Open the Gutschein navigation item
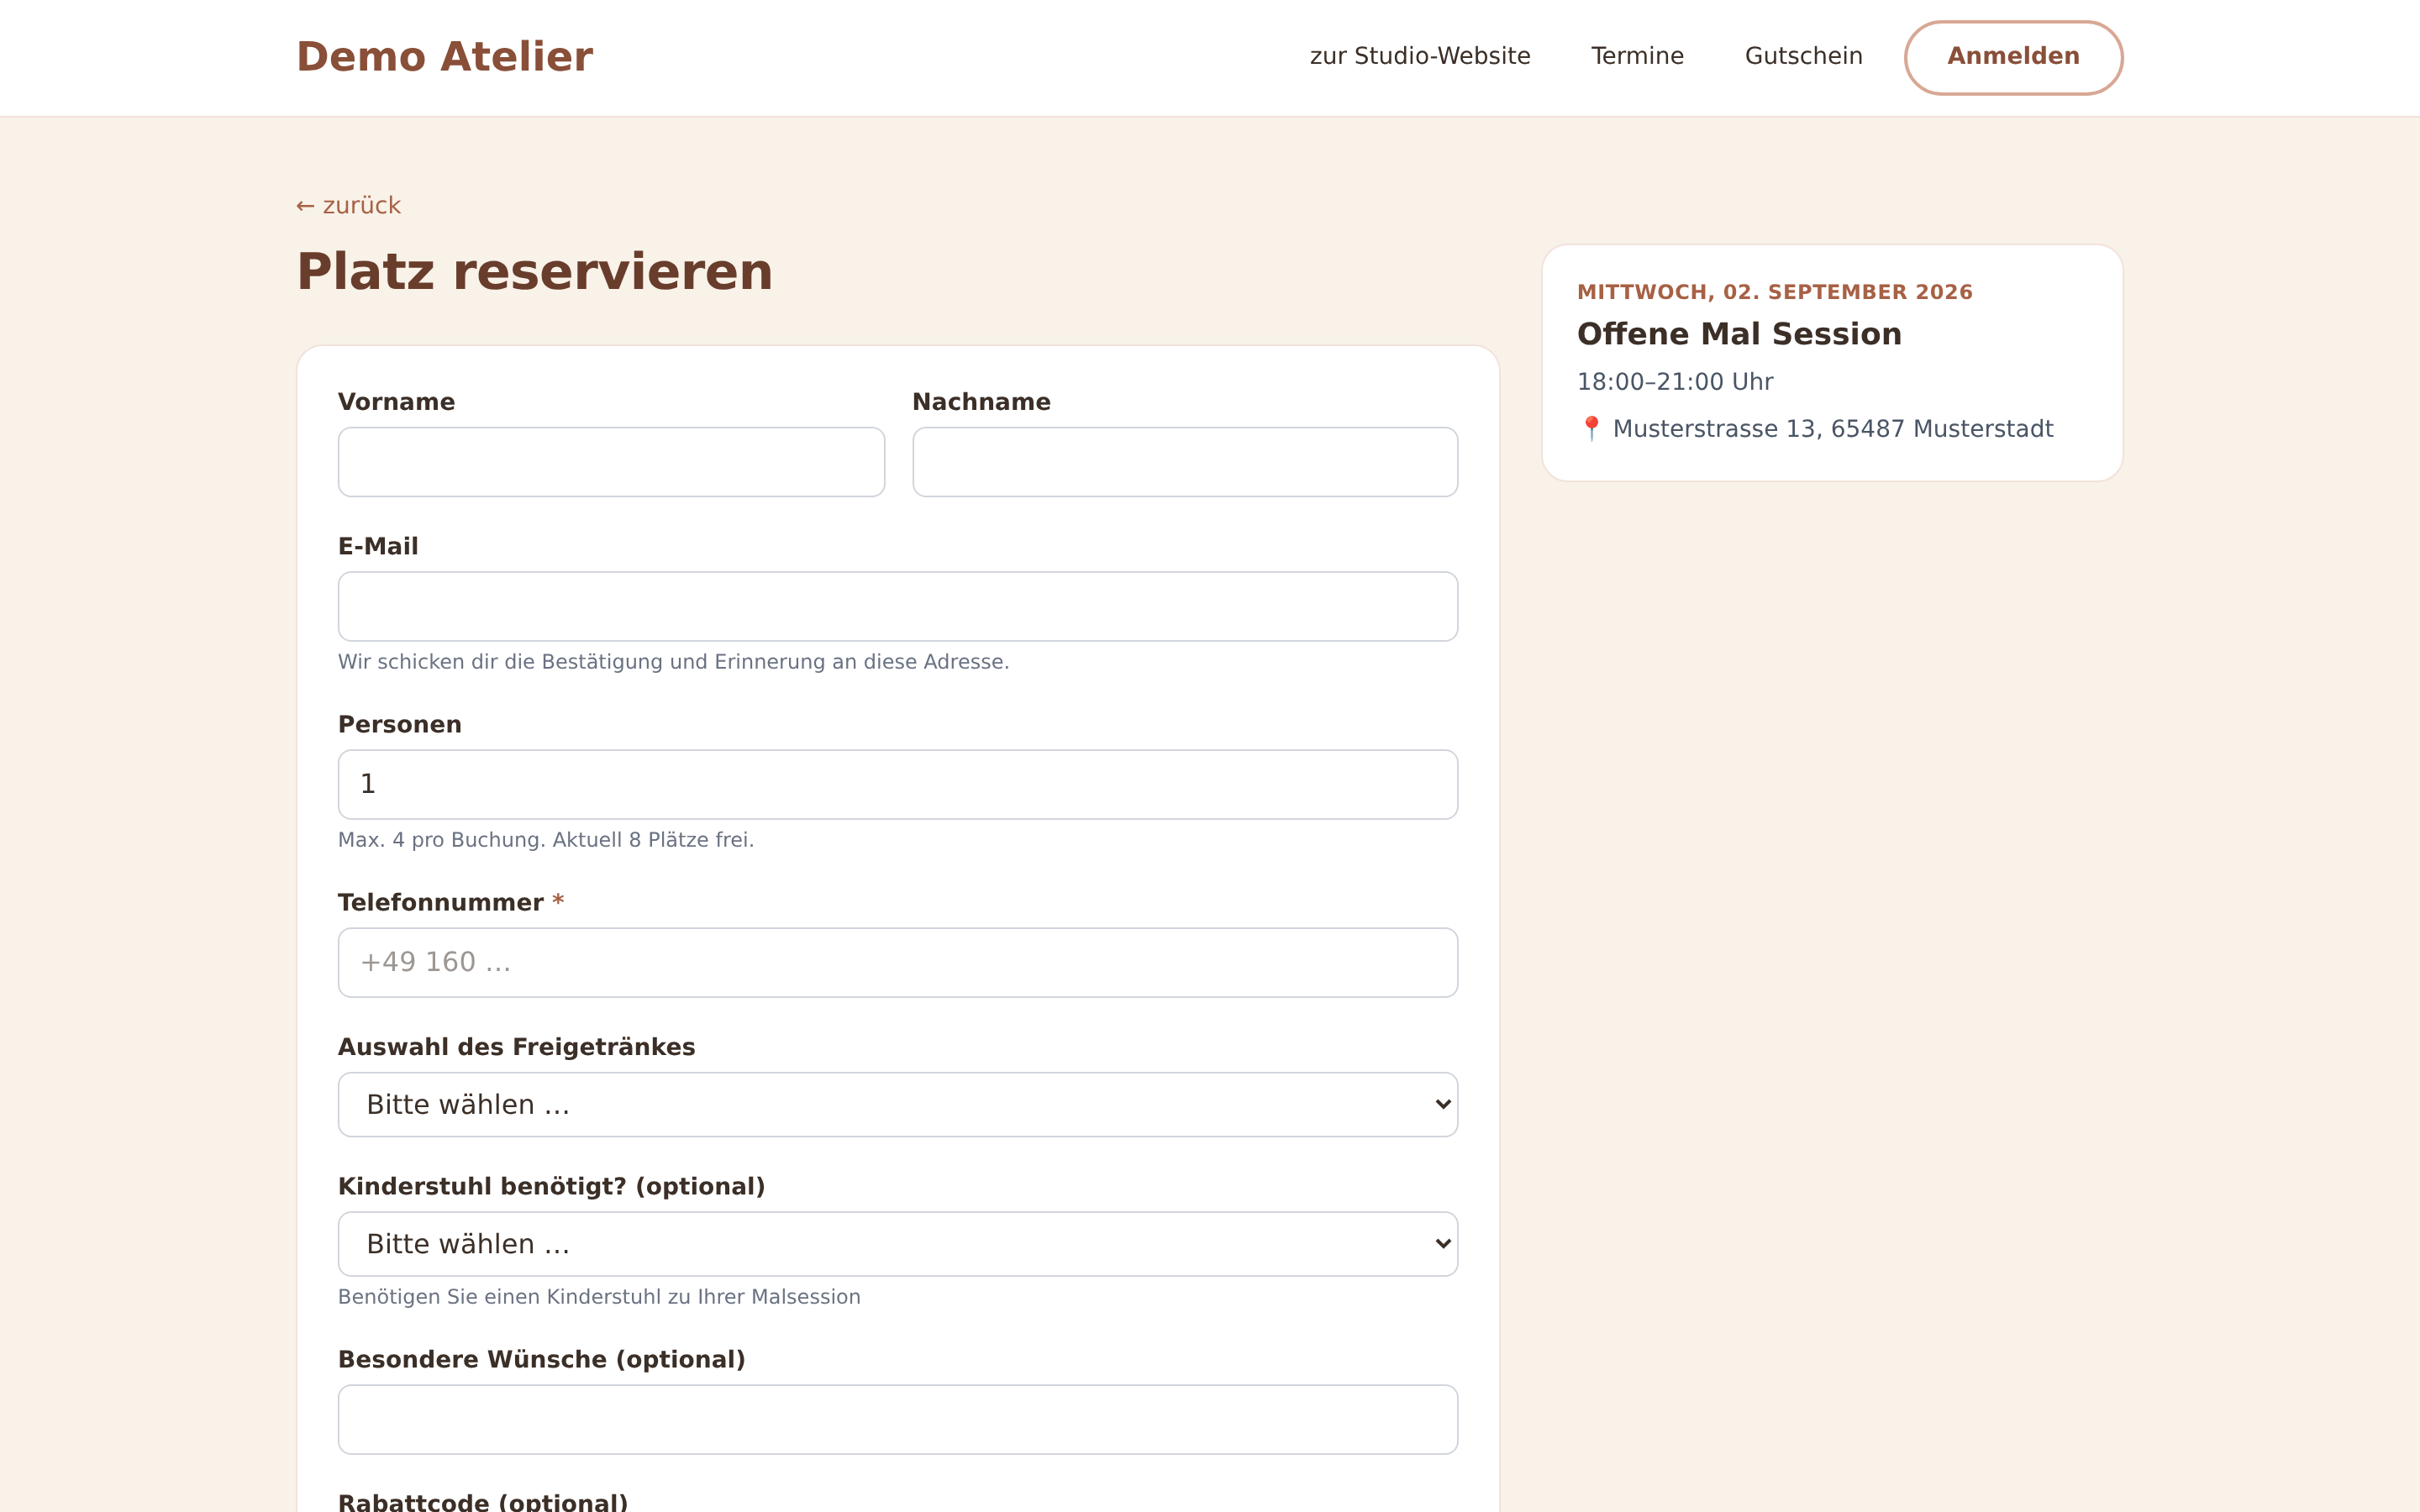Screen dimensions: 2420x1512 pos(1803,56)
